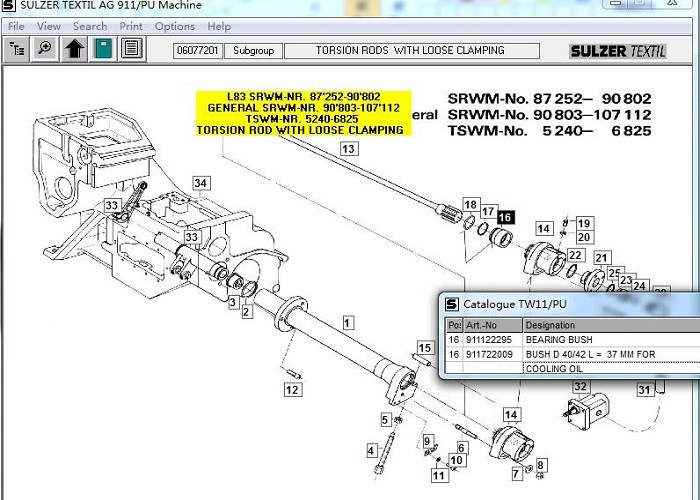Select part position label 7
This screenshot has height=500, width=700.
click(x=516, y=473)
